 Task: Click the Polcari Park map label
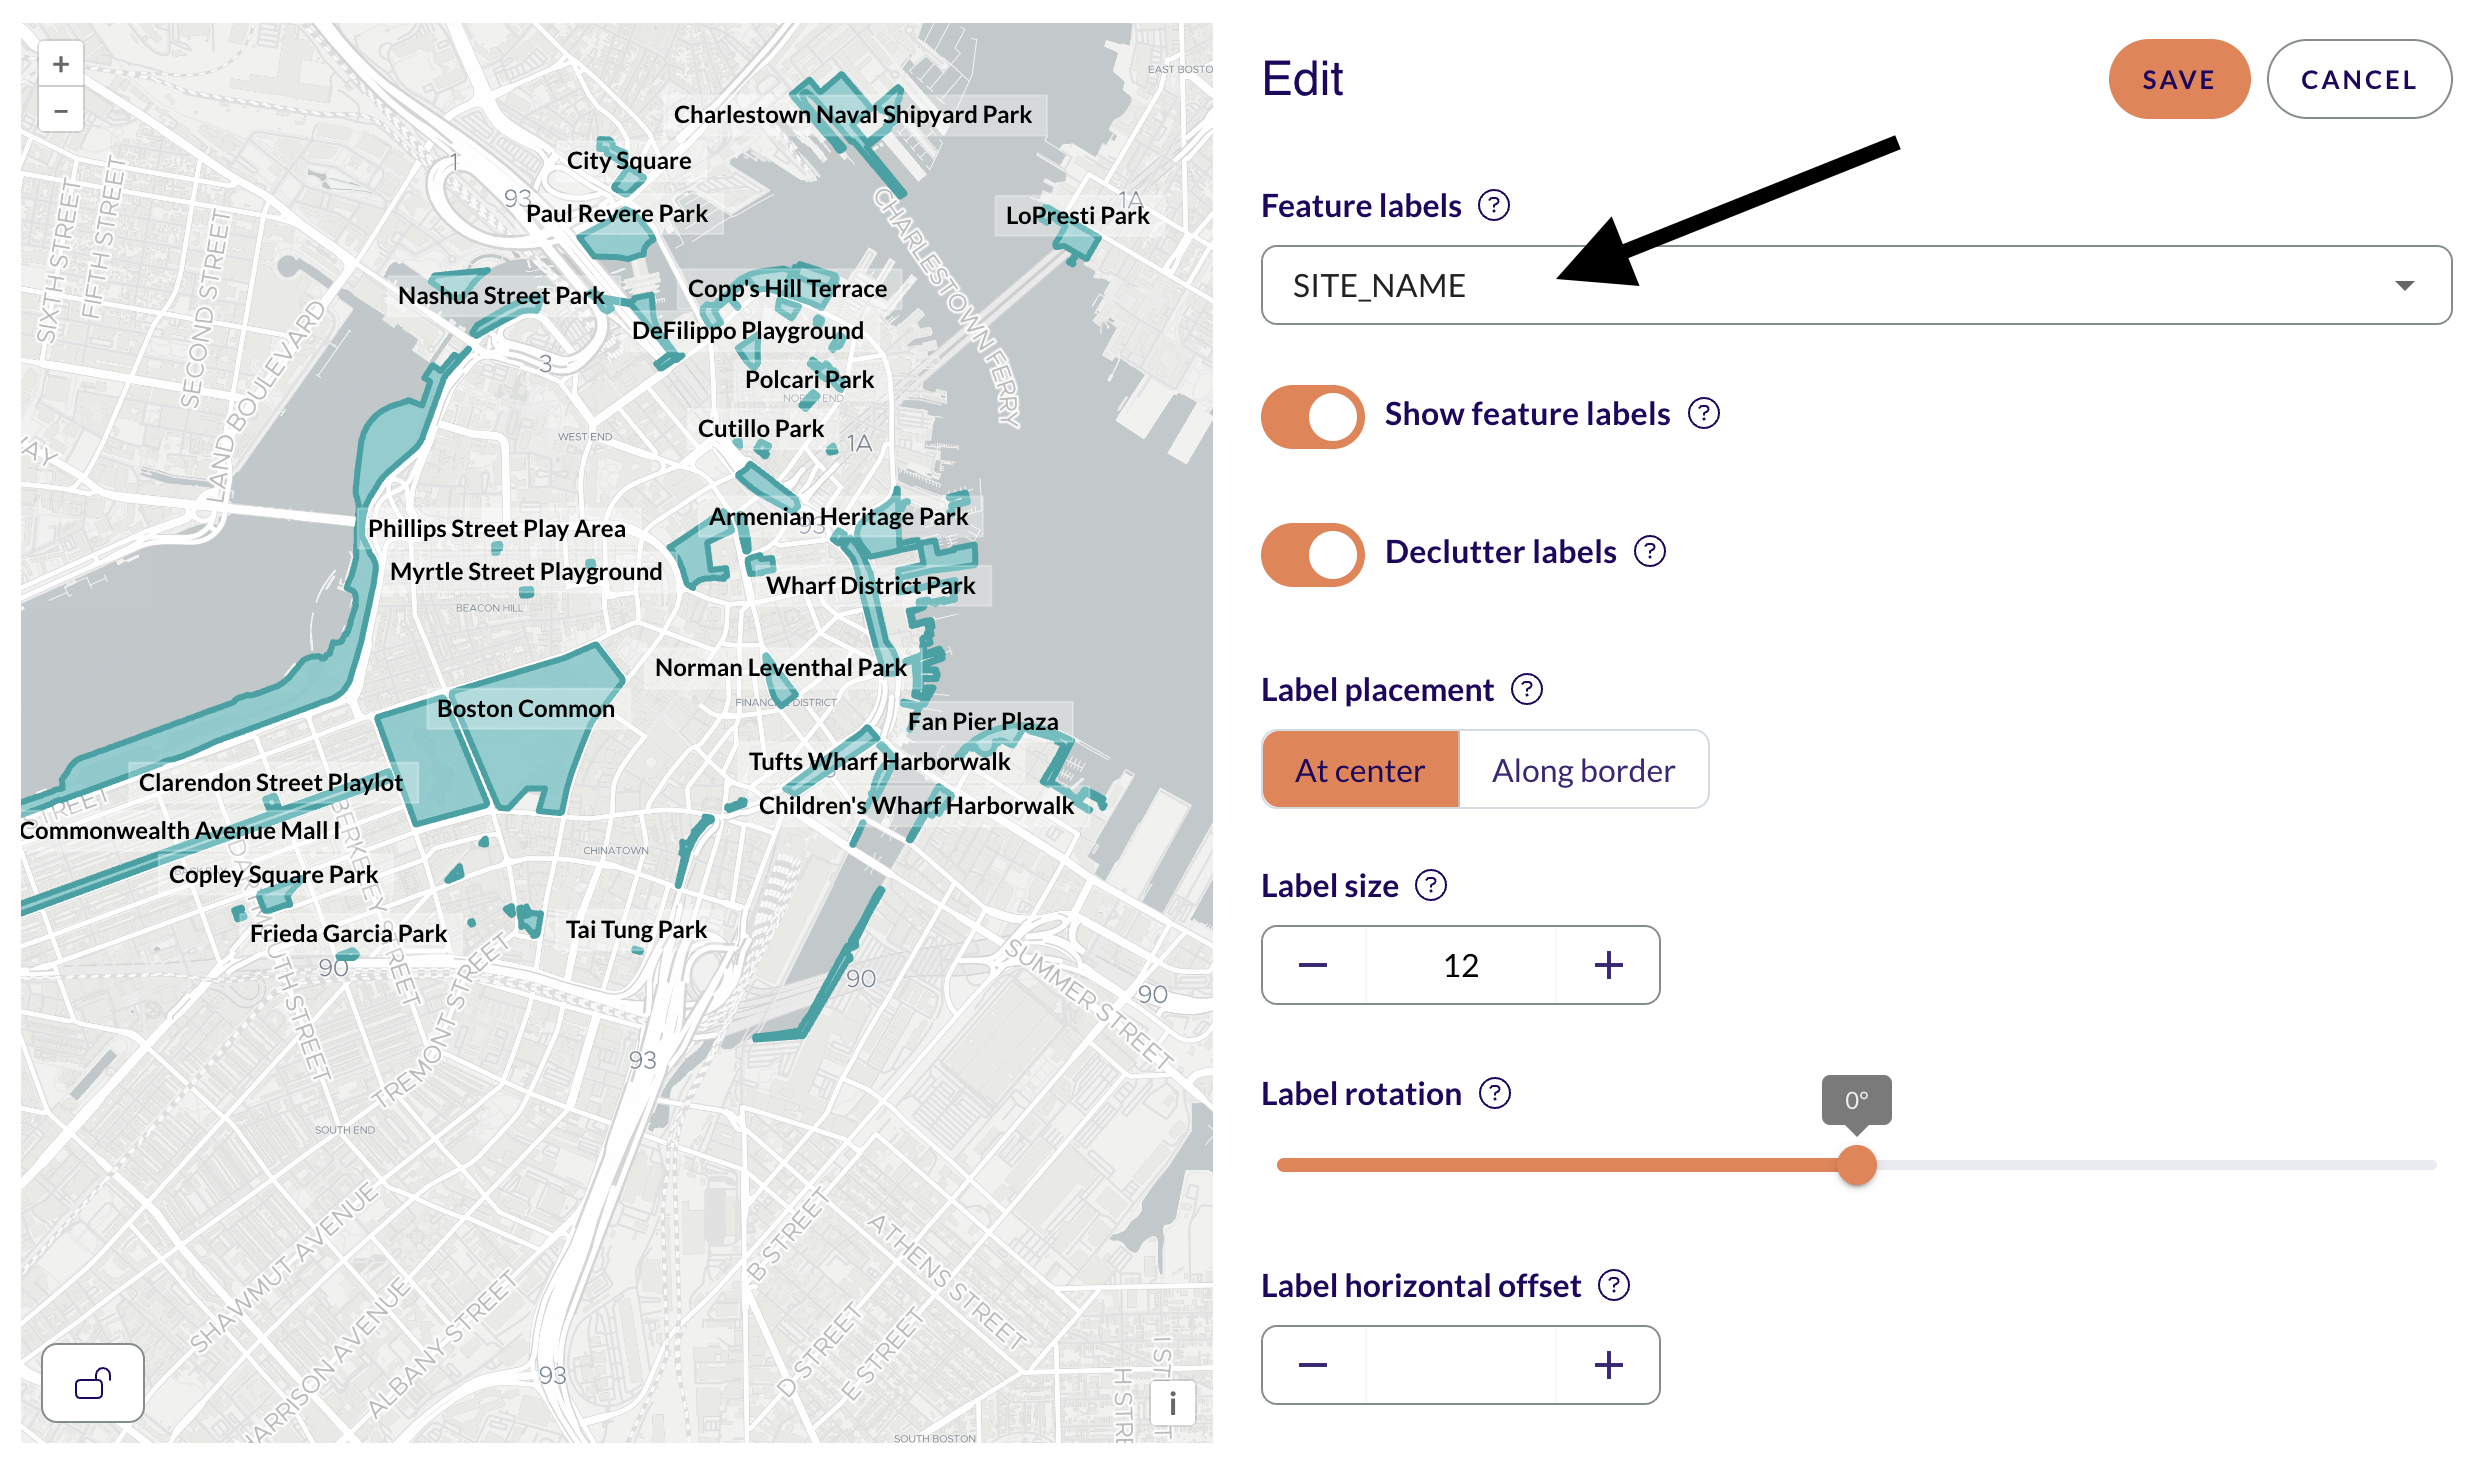click(810, 379)
